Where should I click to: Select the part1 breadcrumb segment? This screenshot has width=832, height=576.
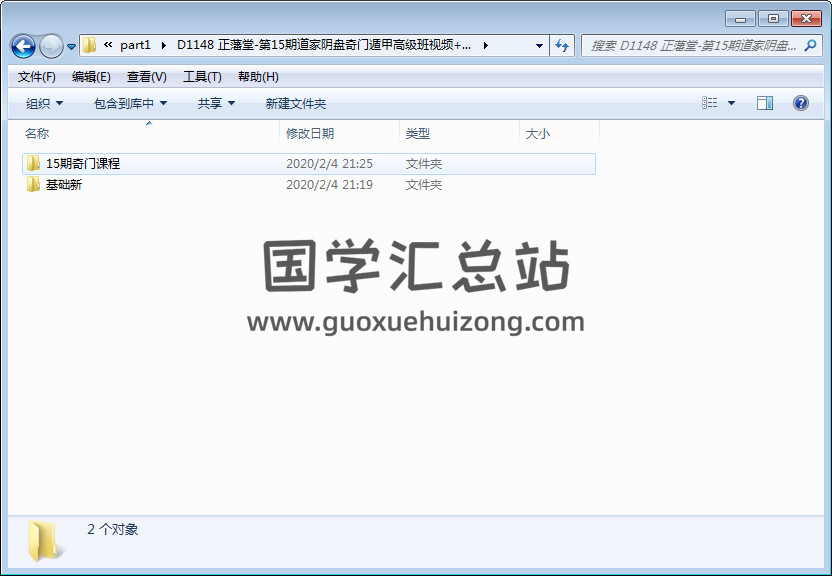click(x=135, y=45)
